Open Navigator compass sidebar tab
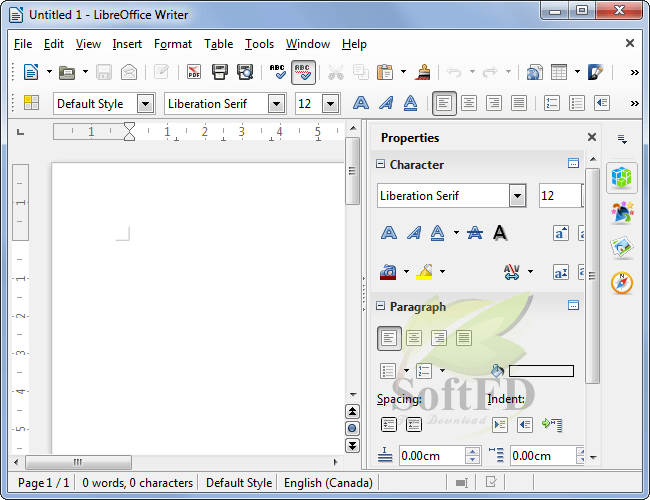The width and height of the screenshot is (650, 500). pyautogui.click(x=622, y=283)
